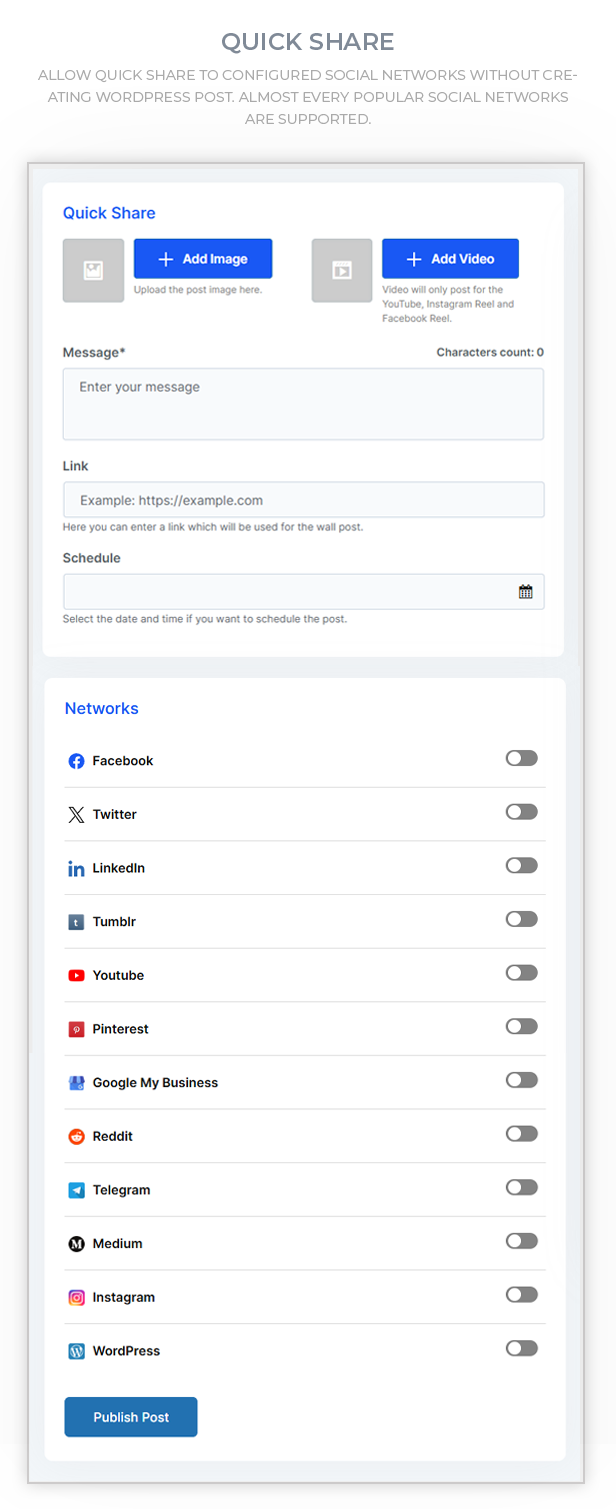Click the image placeholder thumbnail

tap(93, 270)
